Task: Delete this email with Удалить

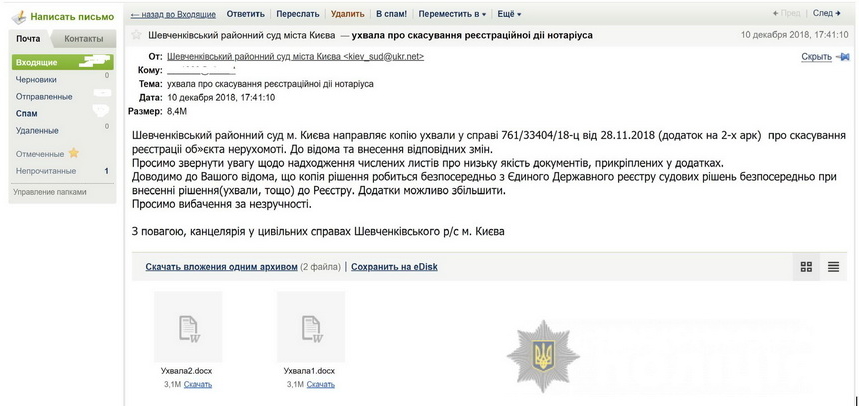Action: point(347,14)
